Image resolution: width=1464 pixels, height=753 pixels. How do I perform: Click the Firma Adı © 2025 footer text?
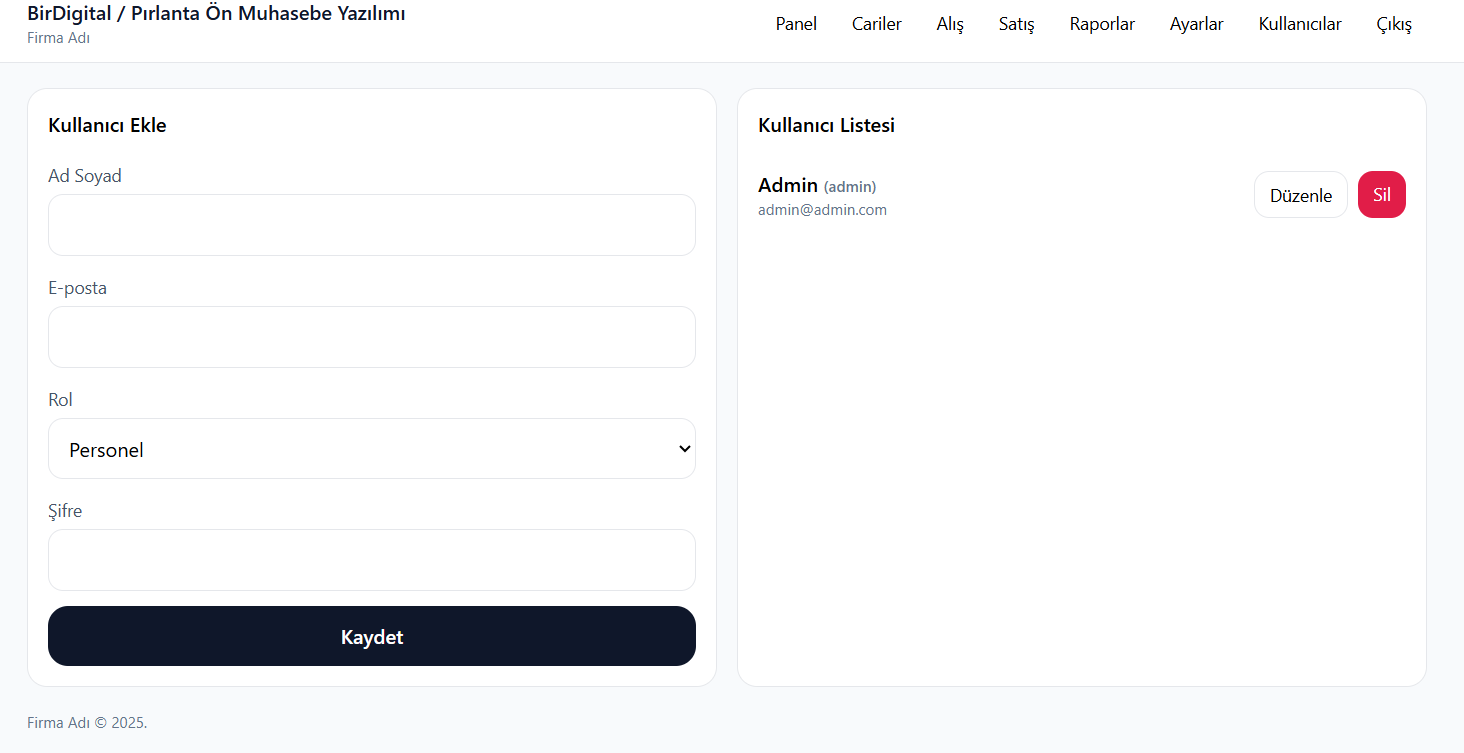coord(87,722)
